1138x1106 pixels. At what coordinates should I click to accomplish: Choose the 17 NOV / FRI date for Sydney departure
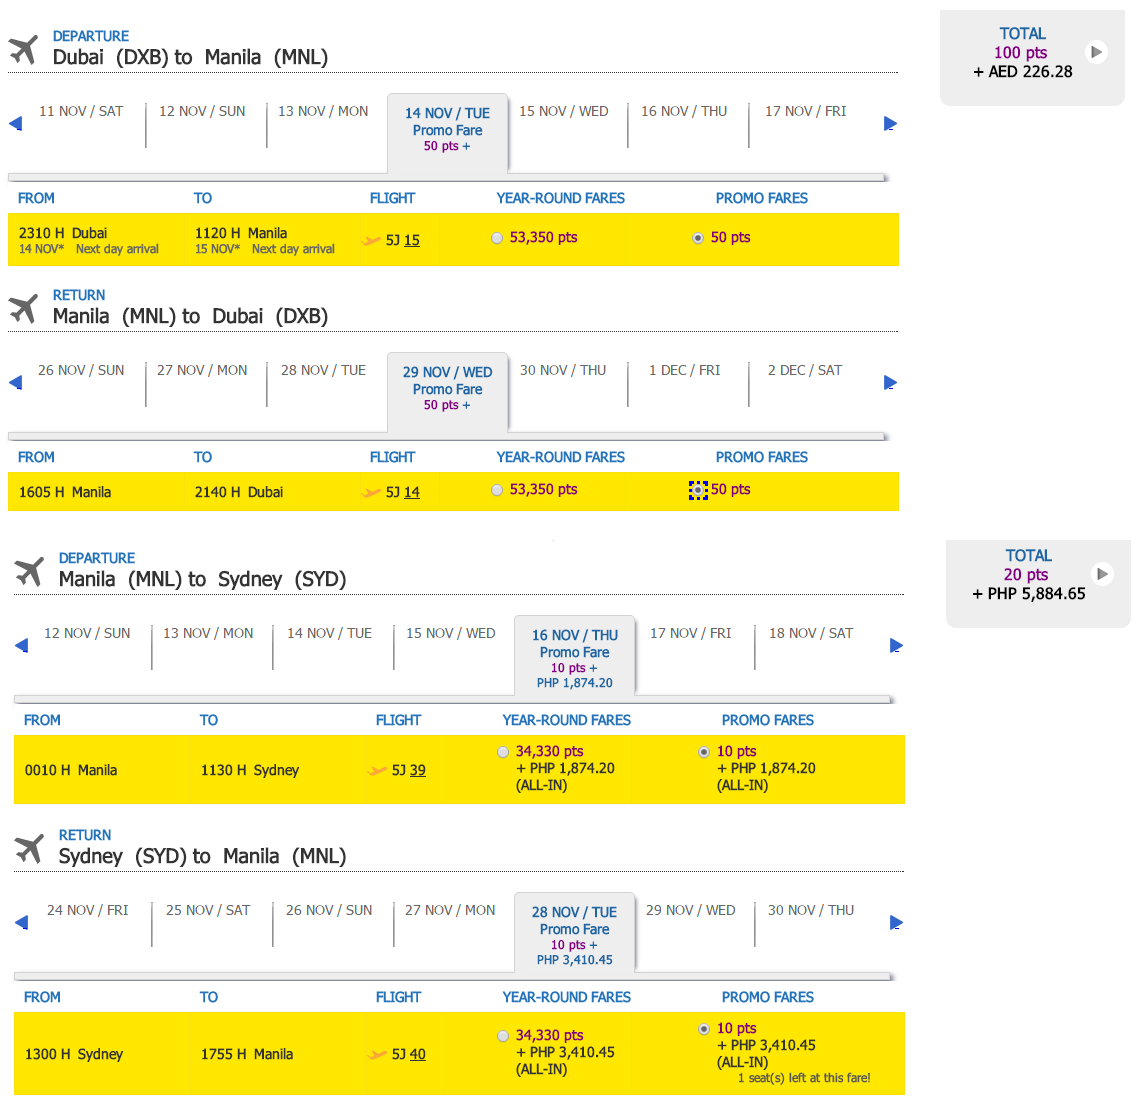[691, 633]
